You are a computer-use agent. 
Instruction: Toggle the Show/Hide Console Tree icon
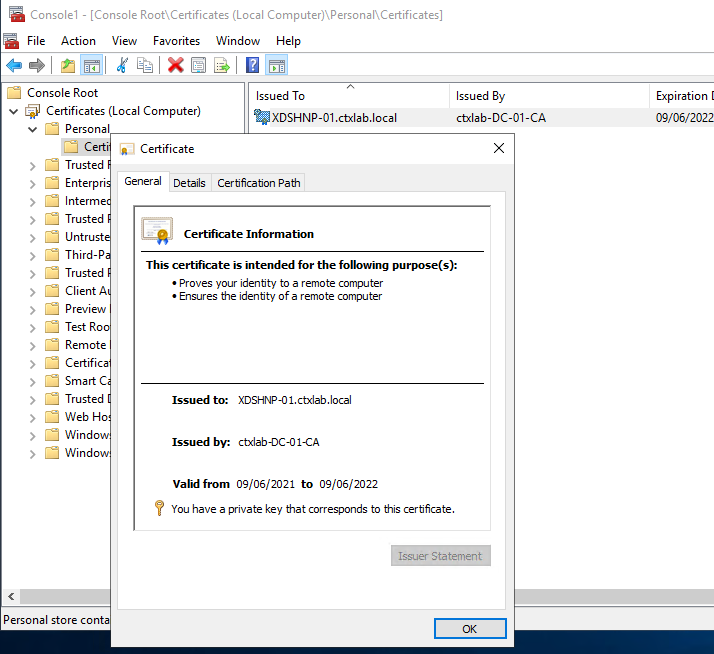(x=92, y=66)
